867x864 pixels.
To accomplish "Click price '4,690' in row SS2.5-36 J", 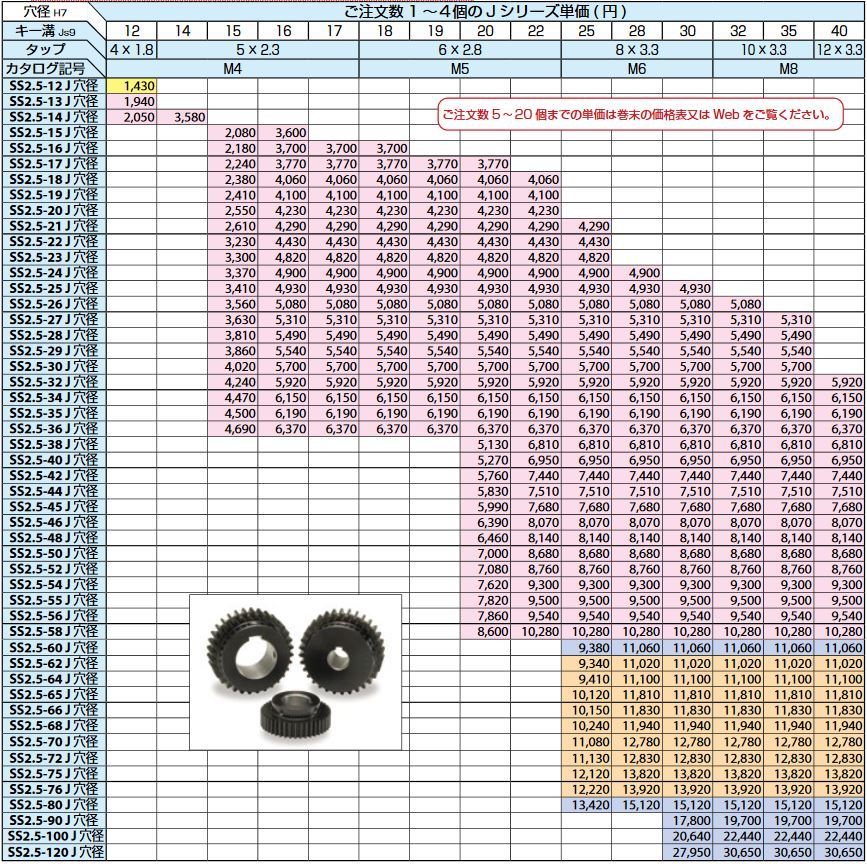I will [x=233, y=429].
